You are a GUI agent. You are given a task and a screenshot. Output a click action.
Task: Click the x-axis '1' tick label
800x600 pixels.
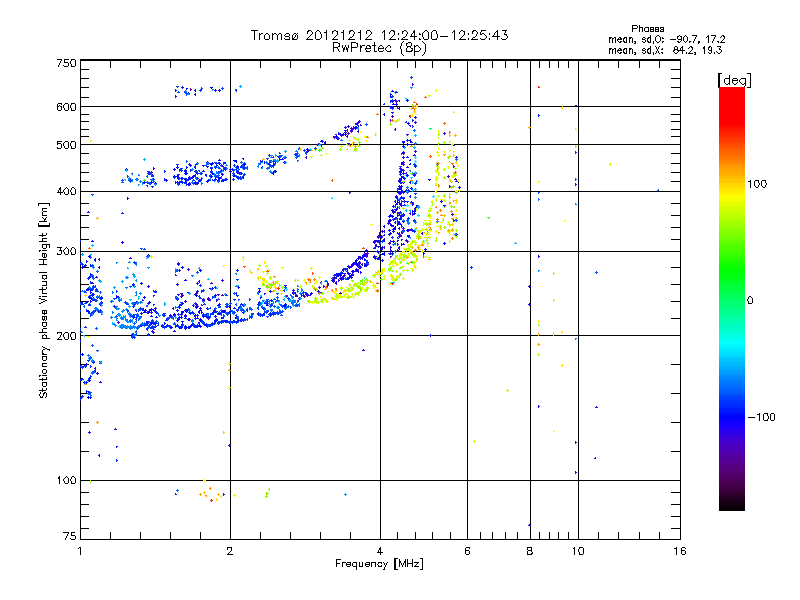pos(80,551)
